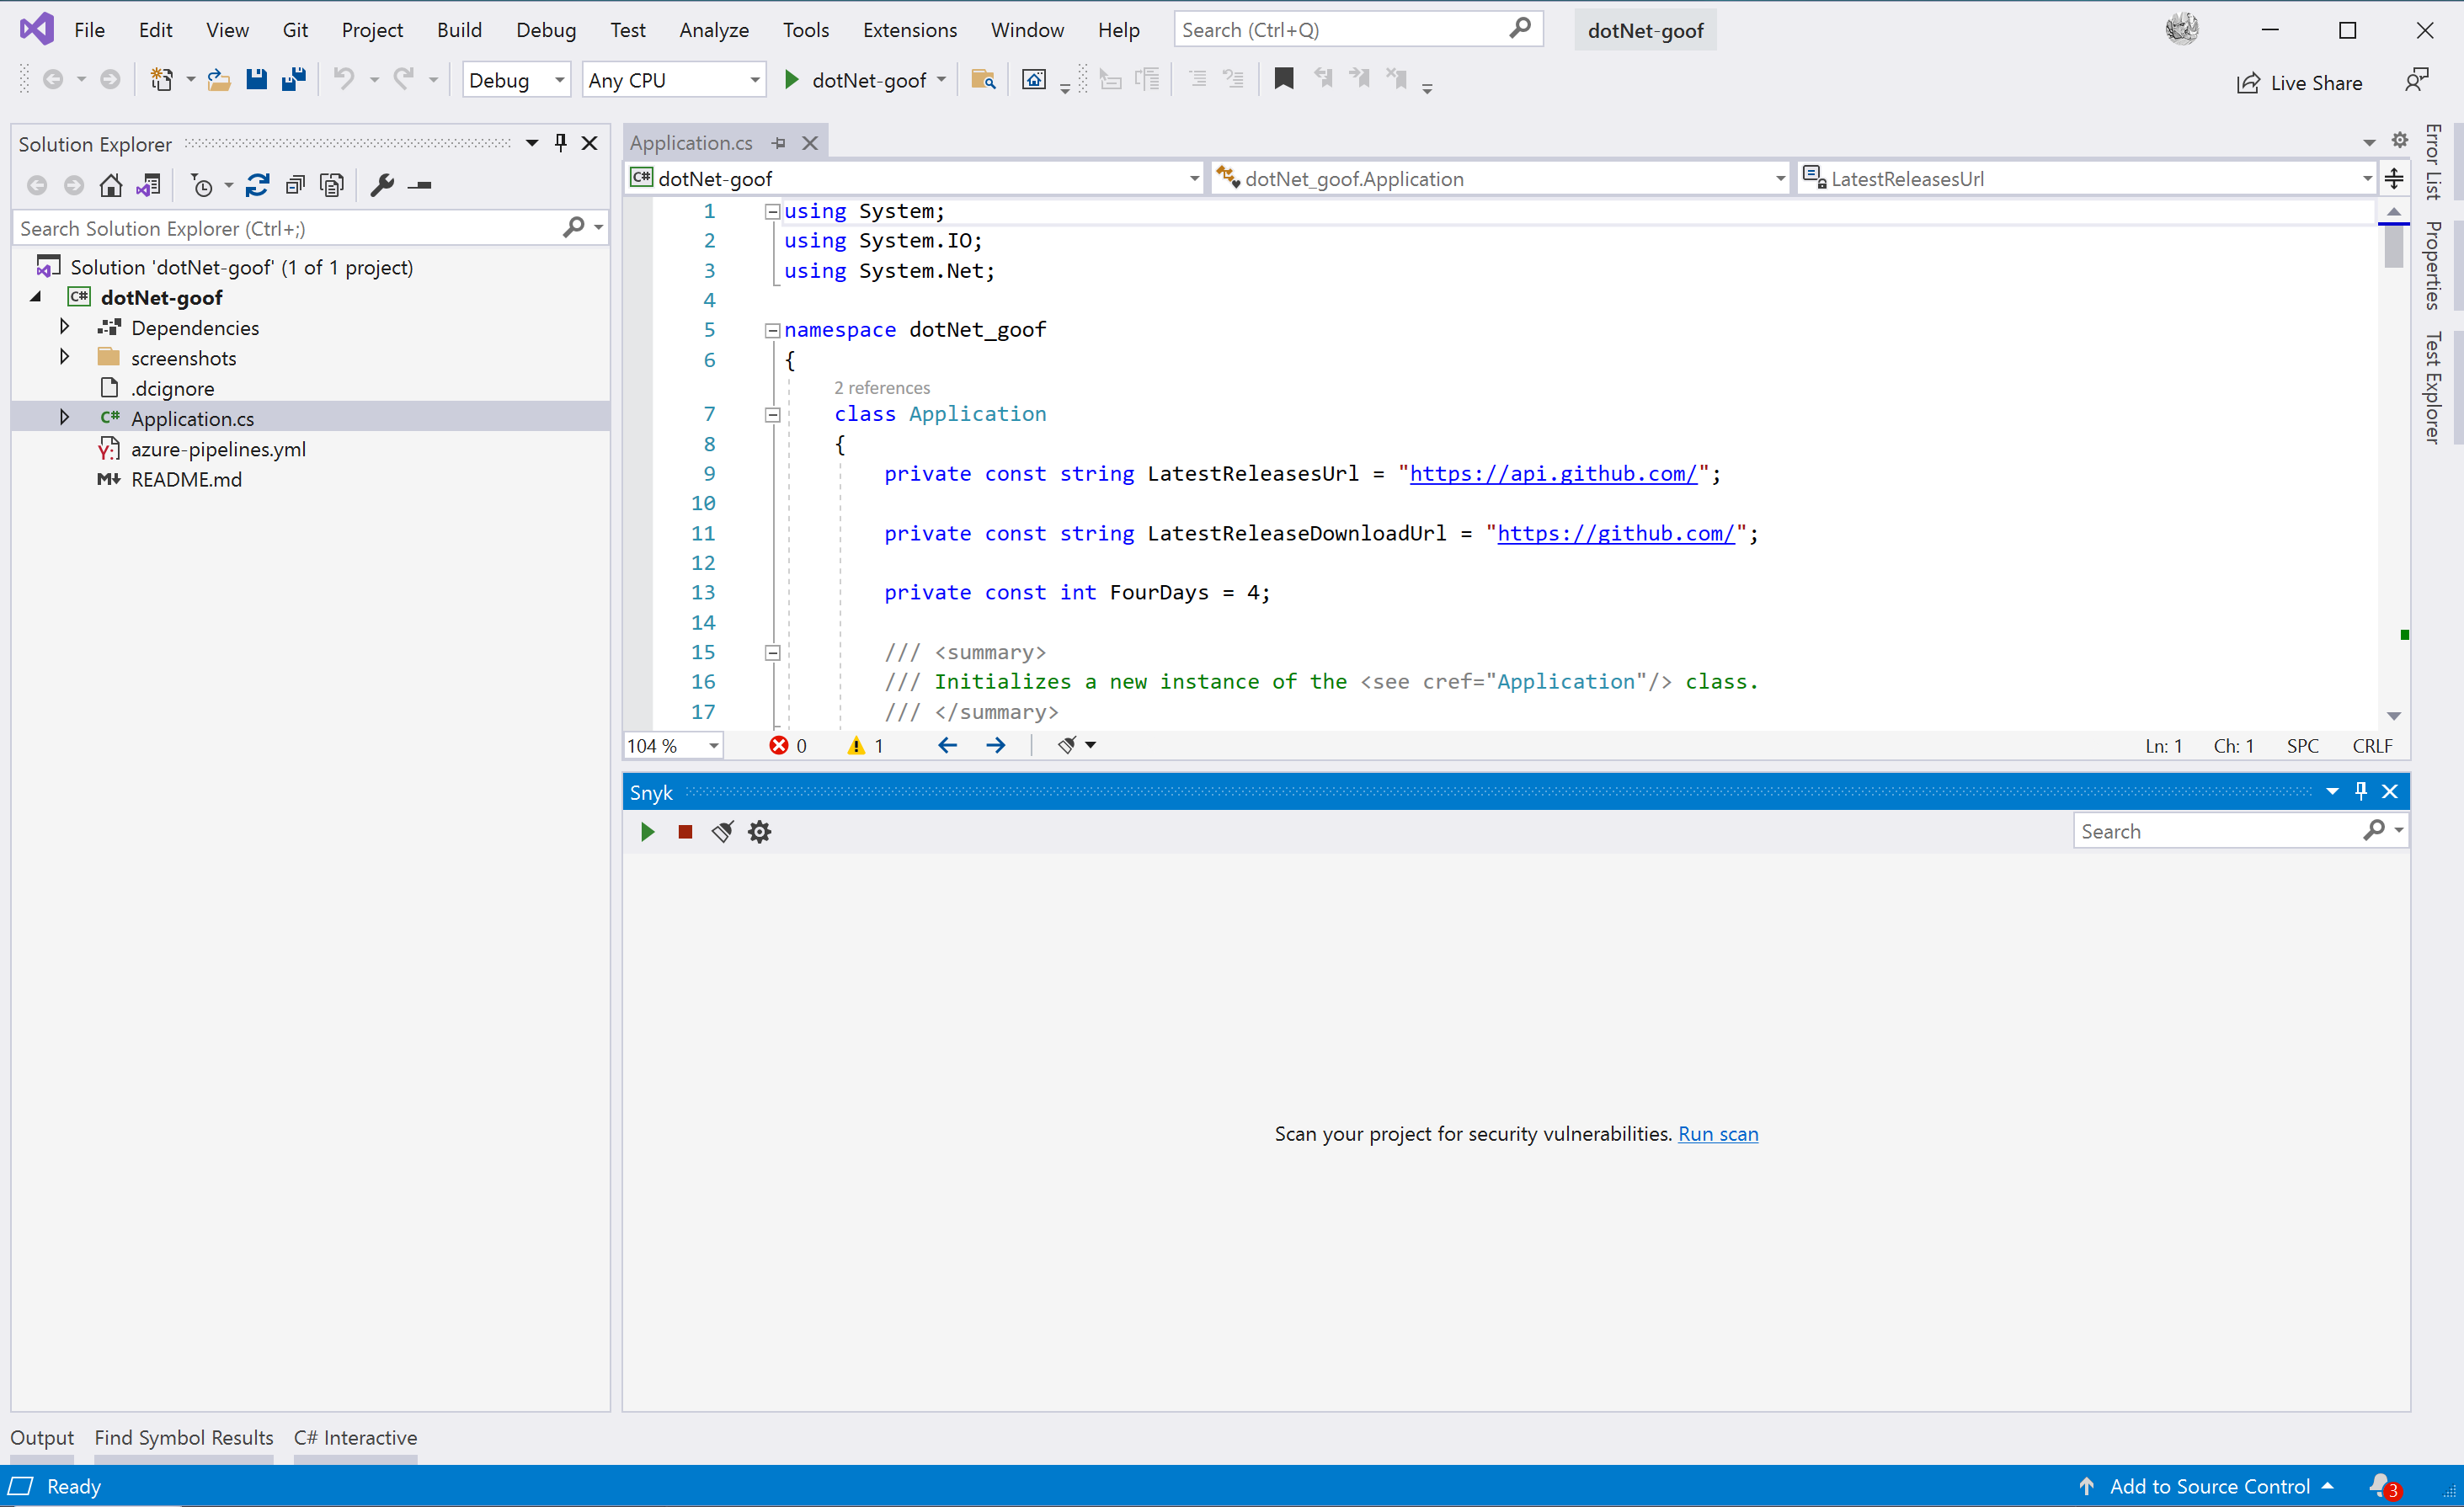Click New Project toolbar icon
This screenshot has width=2464, height=1507.
coord(161,80)
